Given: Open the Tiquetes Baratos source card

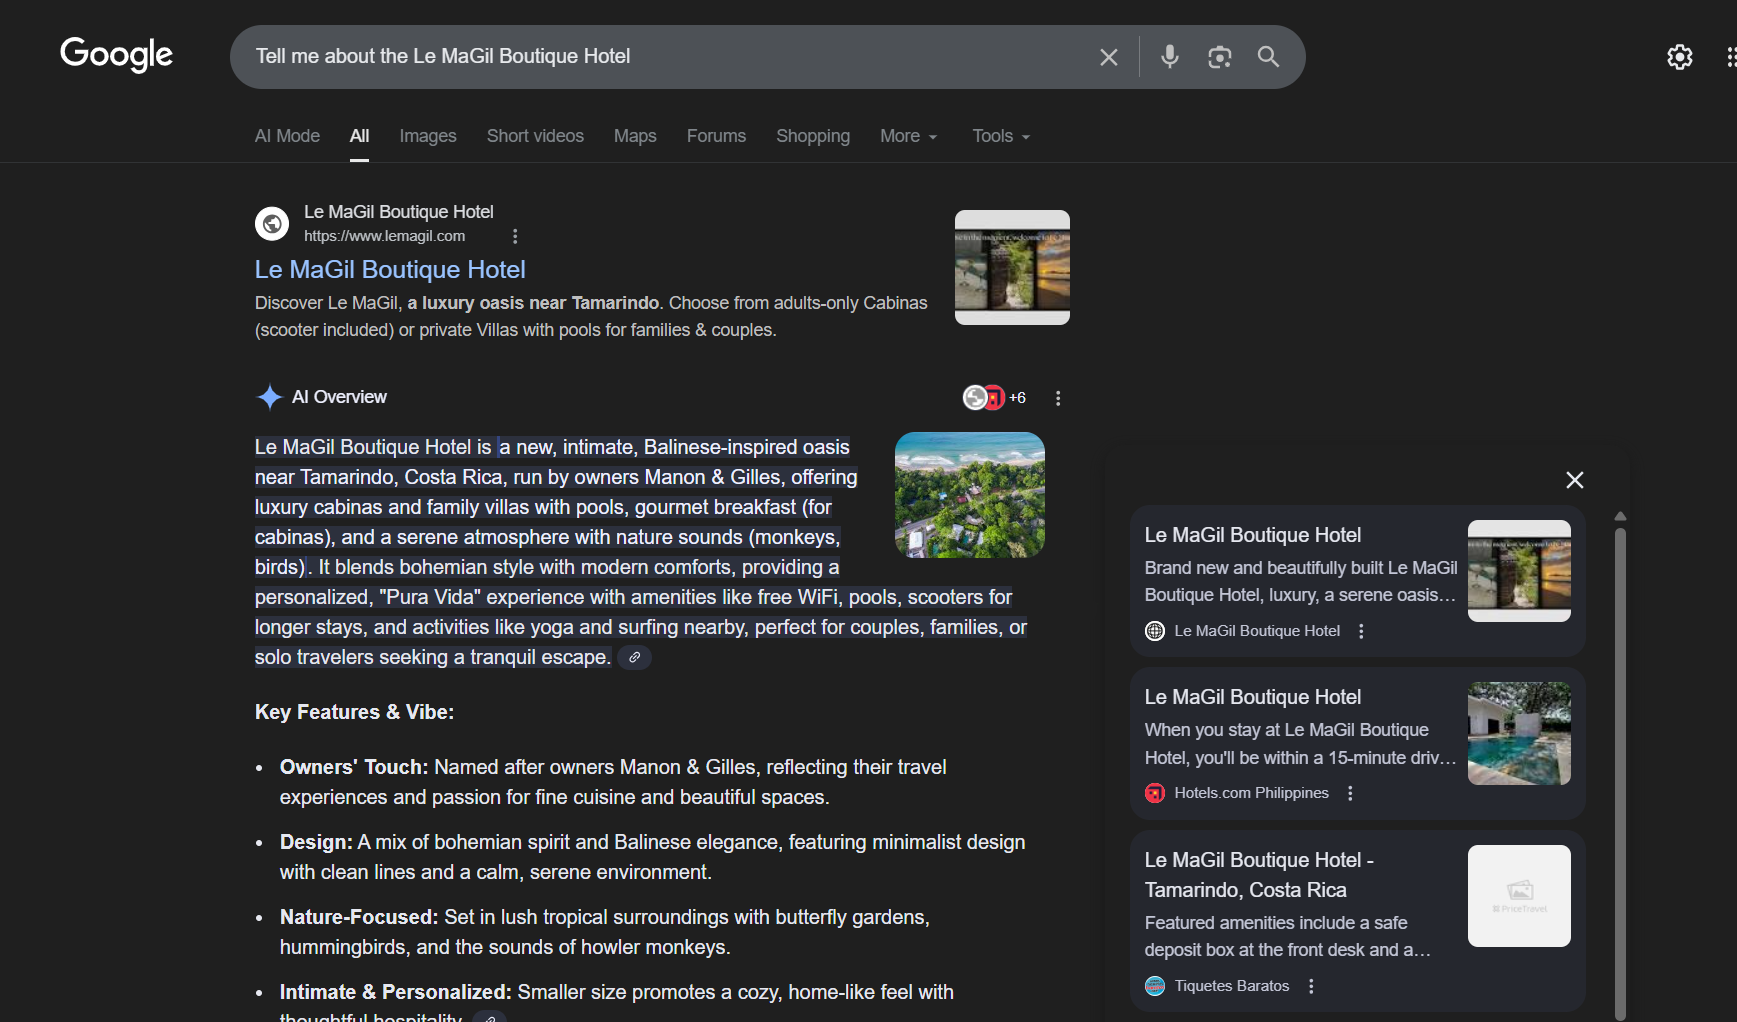Looking at the screenshot, I should 1300,905.
